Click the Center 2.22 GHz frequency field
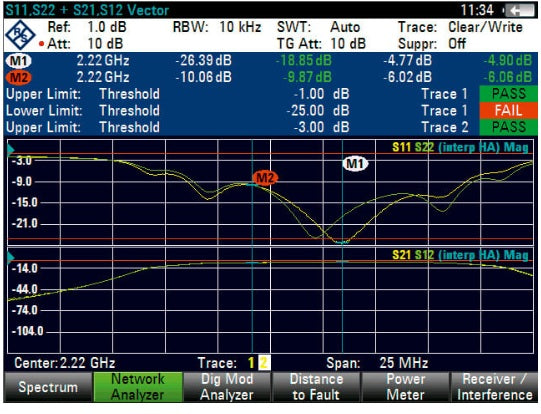Viewport: 541px width, 414px height. coord(65,363)
